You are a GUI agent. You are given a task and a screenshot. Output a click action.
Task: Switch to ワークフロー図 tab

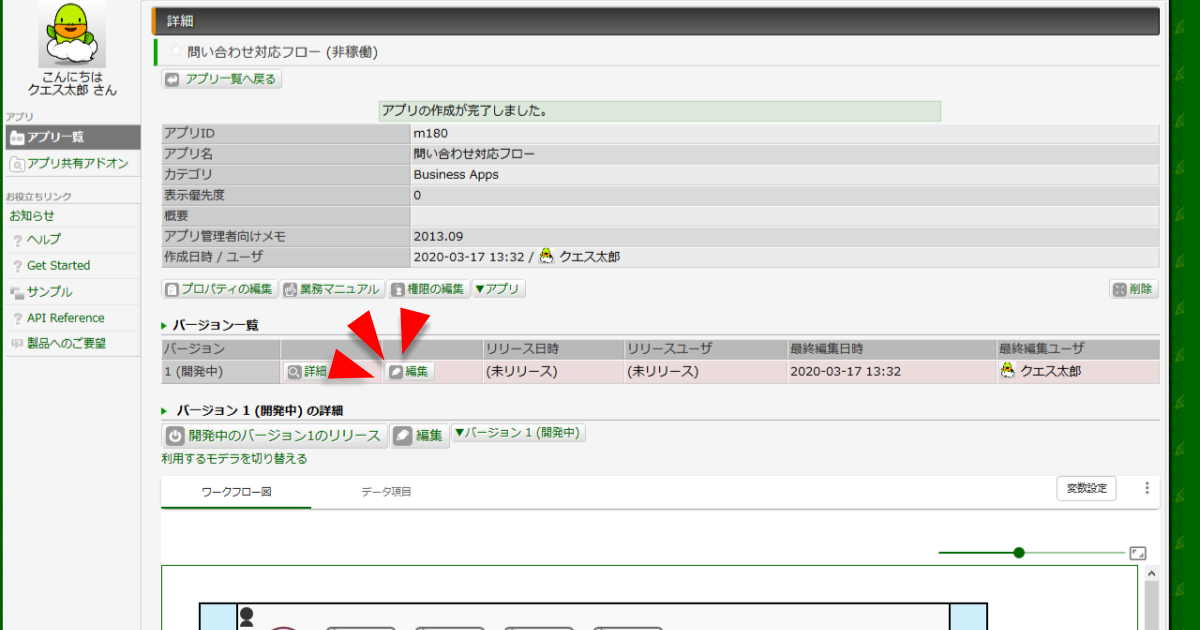point(236,492)
